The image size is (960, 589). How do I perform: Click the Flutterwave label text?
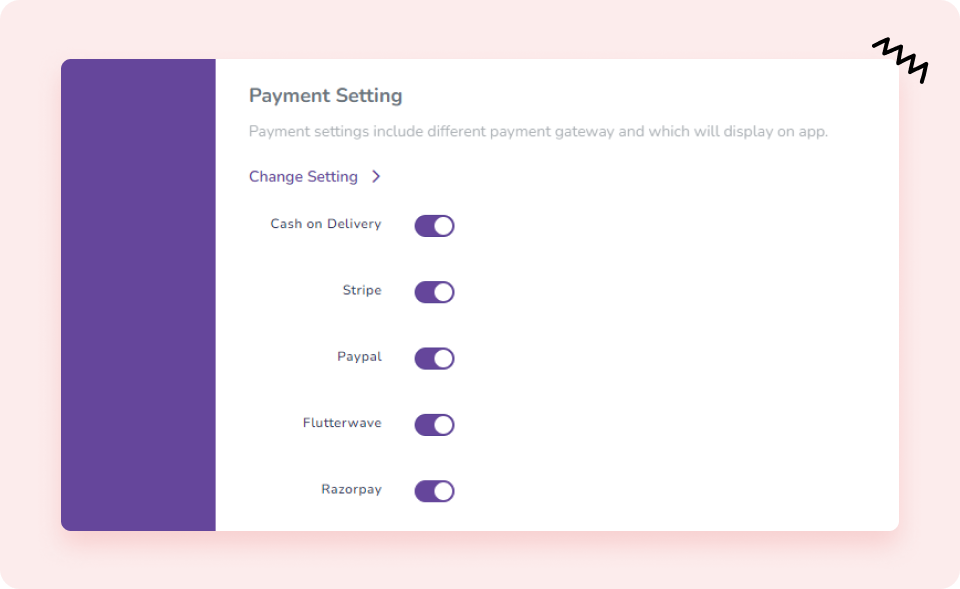342,423
